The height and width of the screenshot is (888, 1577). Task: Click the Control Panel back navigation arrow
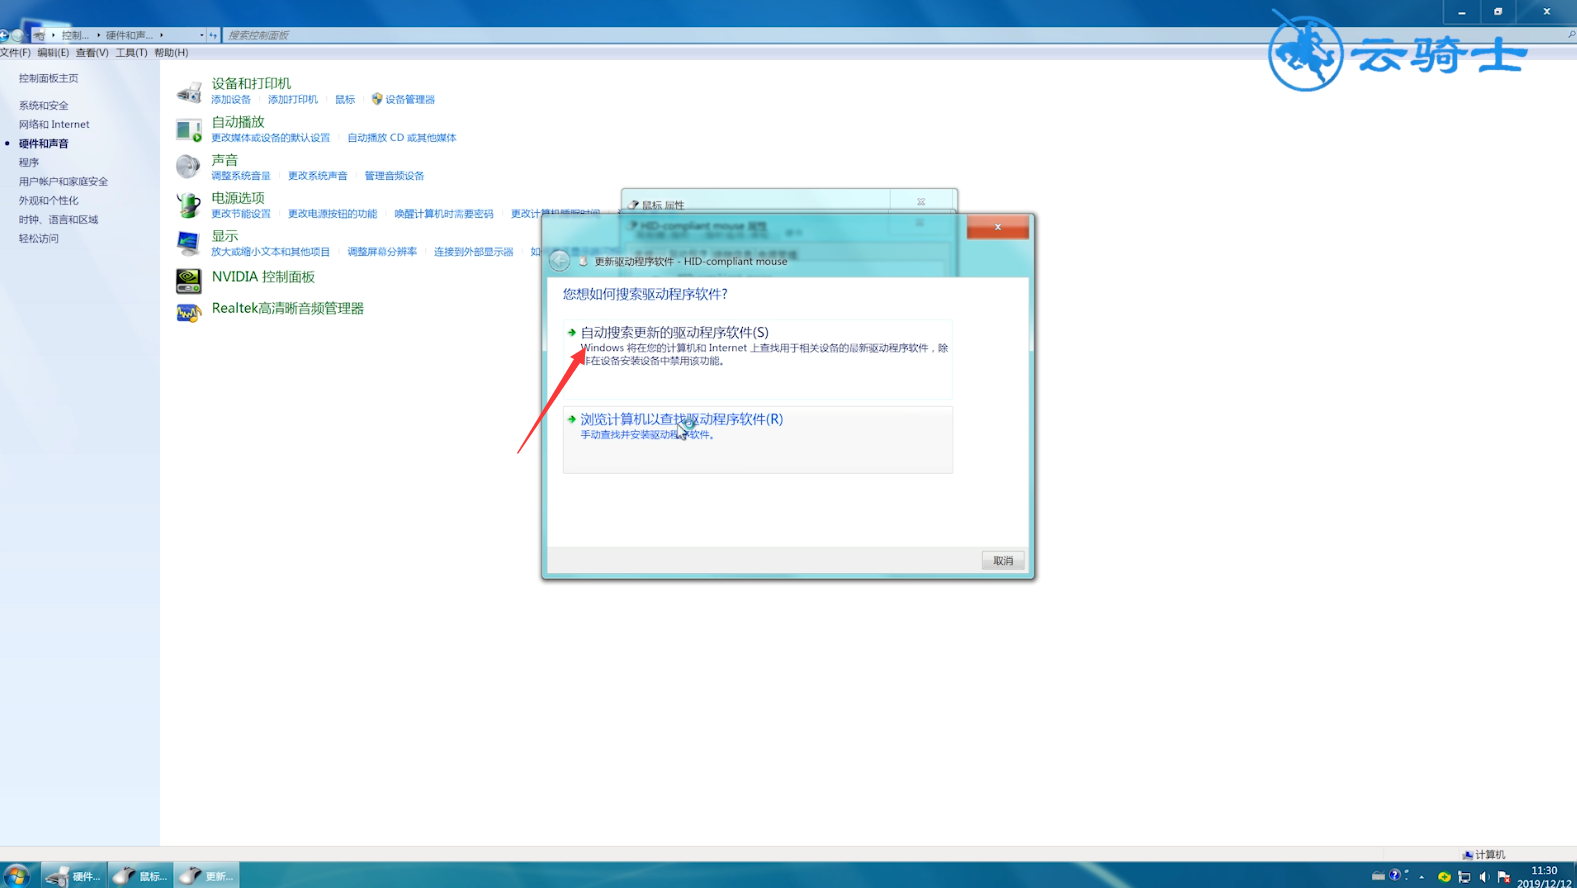click(x=4, y=35)
